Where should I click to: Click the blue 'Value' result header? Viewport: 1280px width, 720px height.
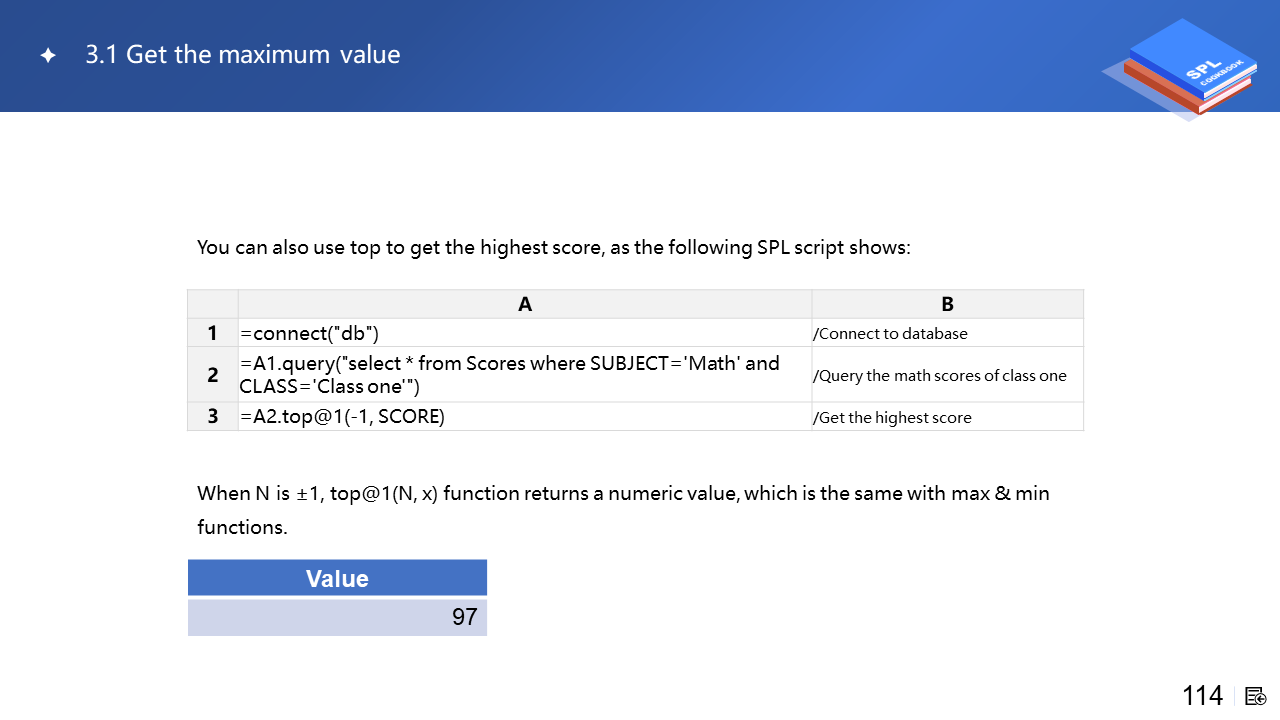[x=337, y=578]
